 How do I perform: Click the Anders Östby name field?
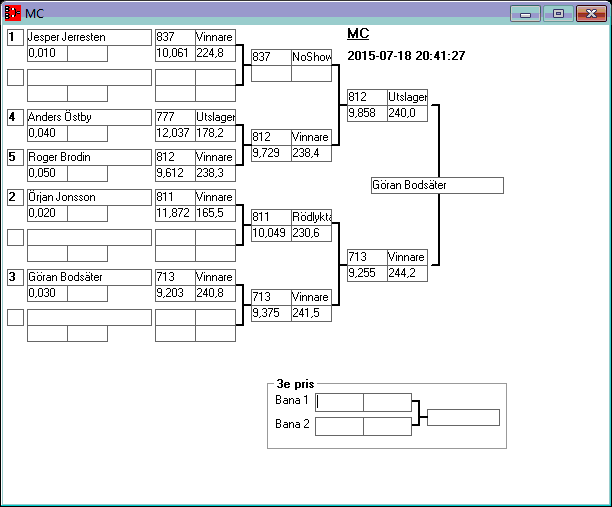coord(87,117)
